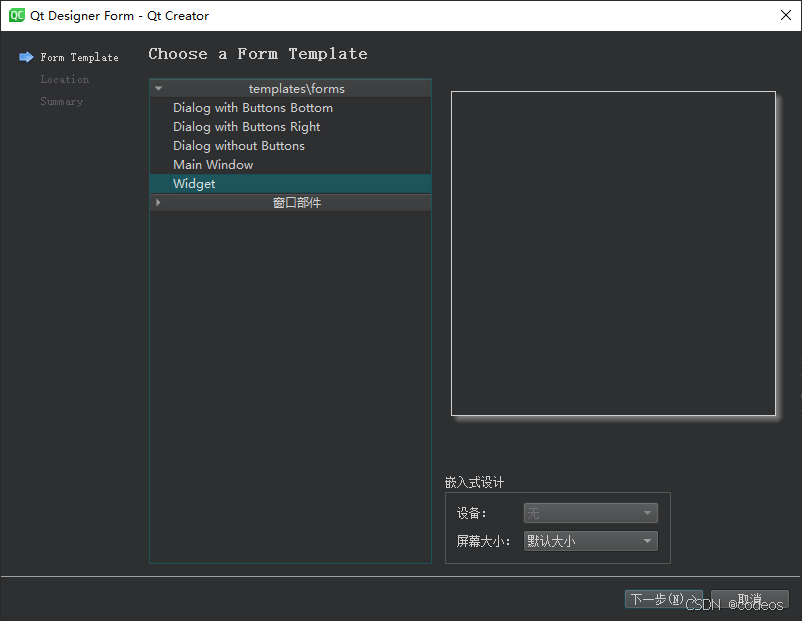Image resolution: width=802 pixels, height=621 pixels.
Task: Open the 屏幕大小 screen size dropdown
Action: coord(591,541)
